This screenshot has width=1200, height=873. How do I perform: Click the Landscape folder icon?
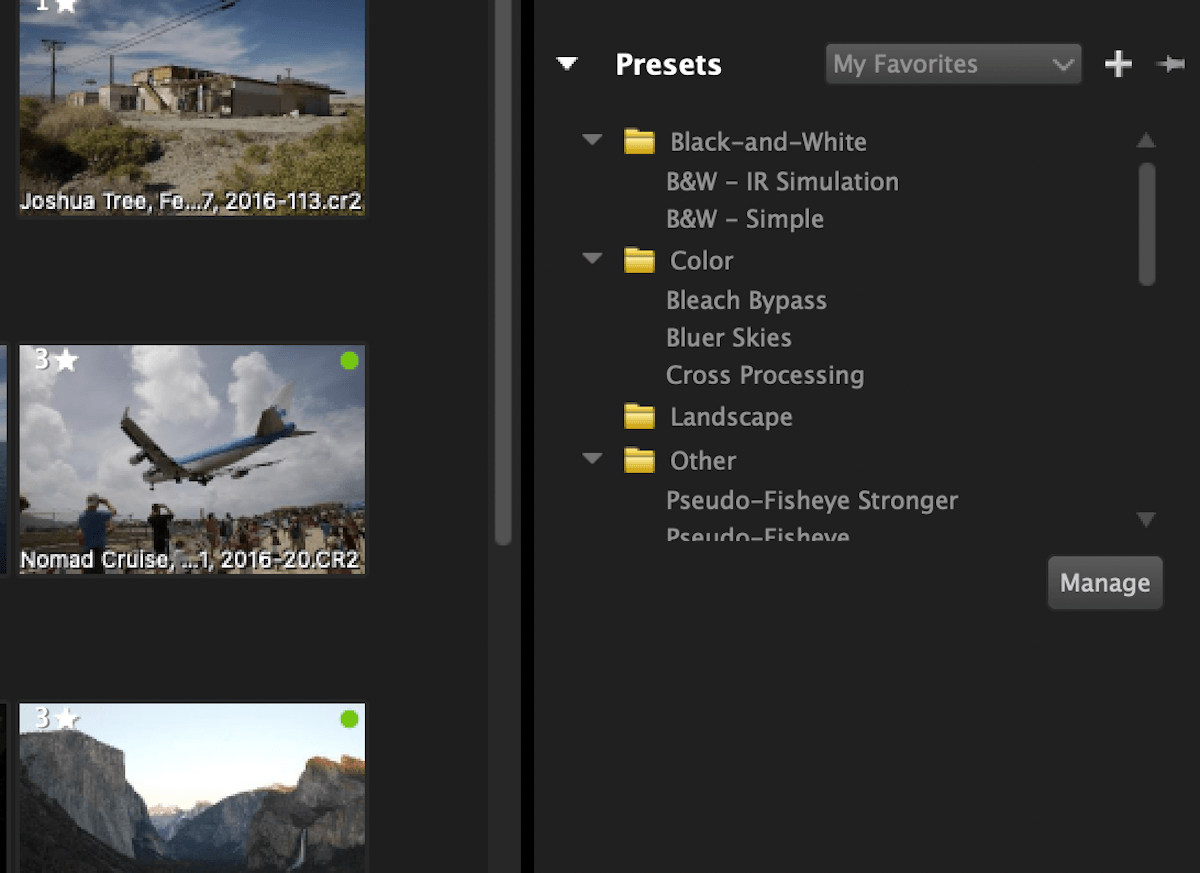tap(640, 416)
